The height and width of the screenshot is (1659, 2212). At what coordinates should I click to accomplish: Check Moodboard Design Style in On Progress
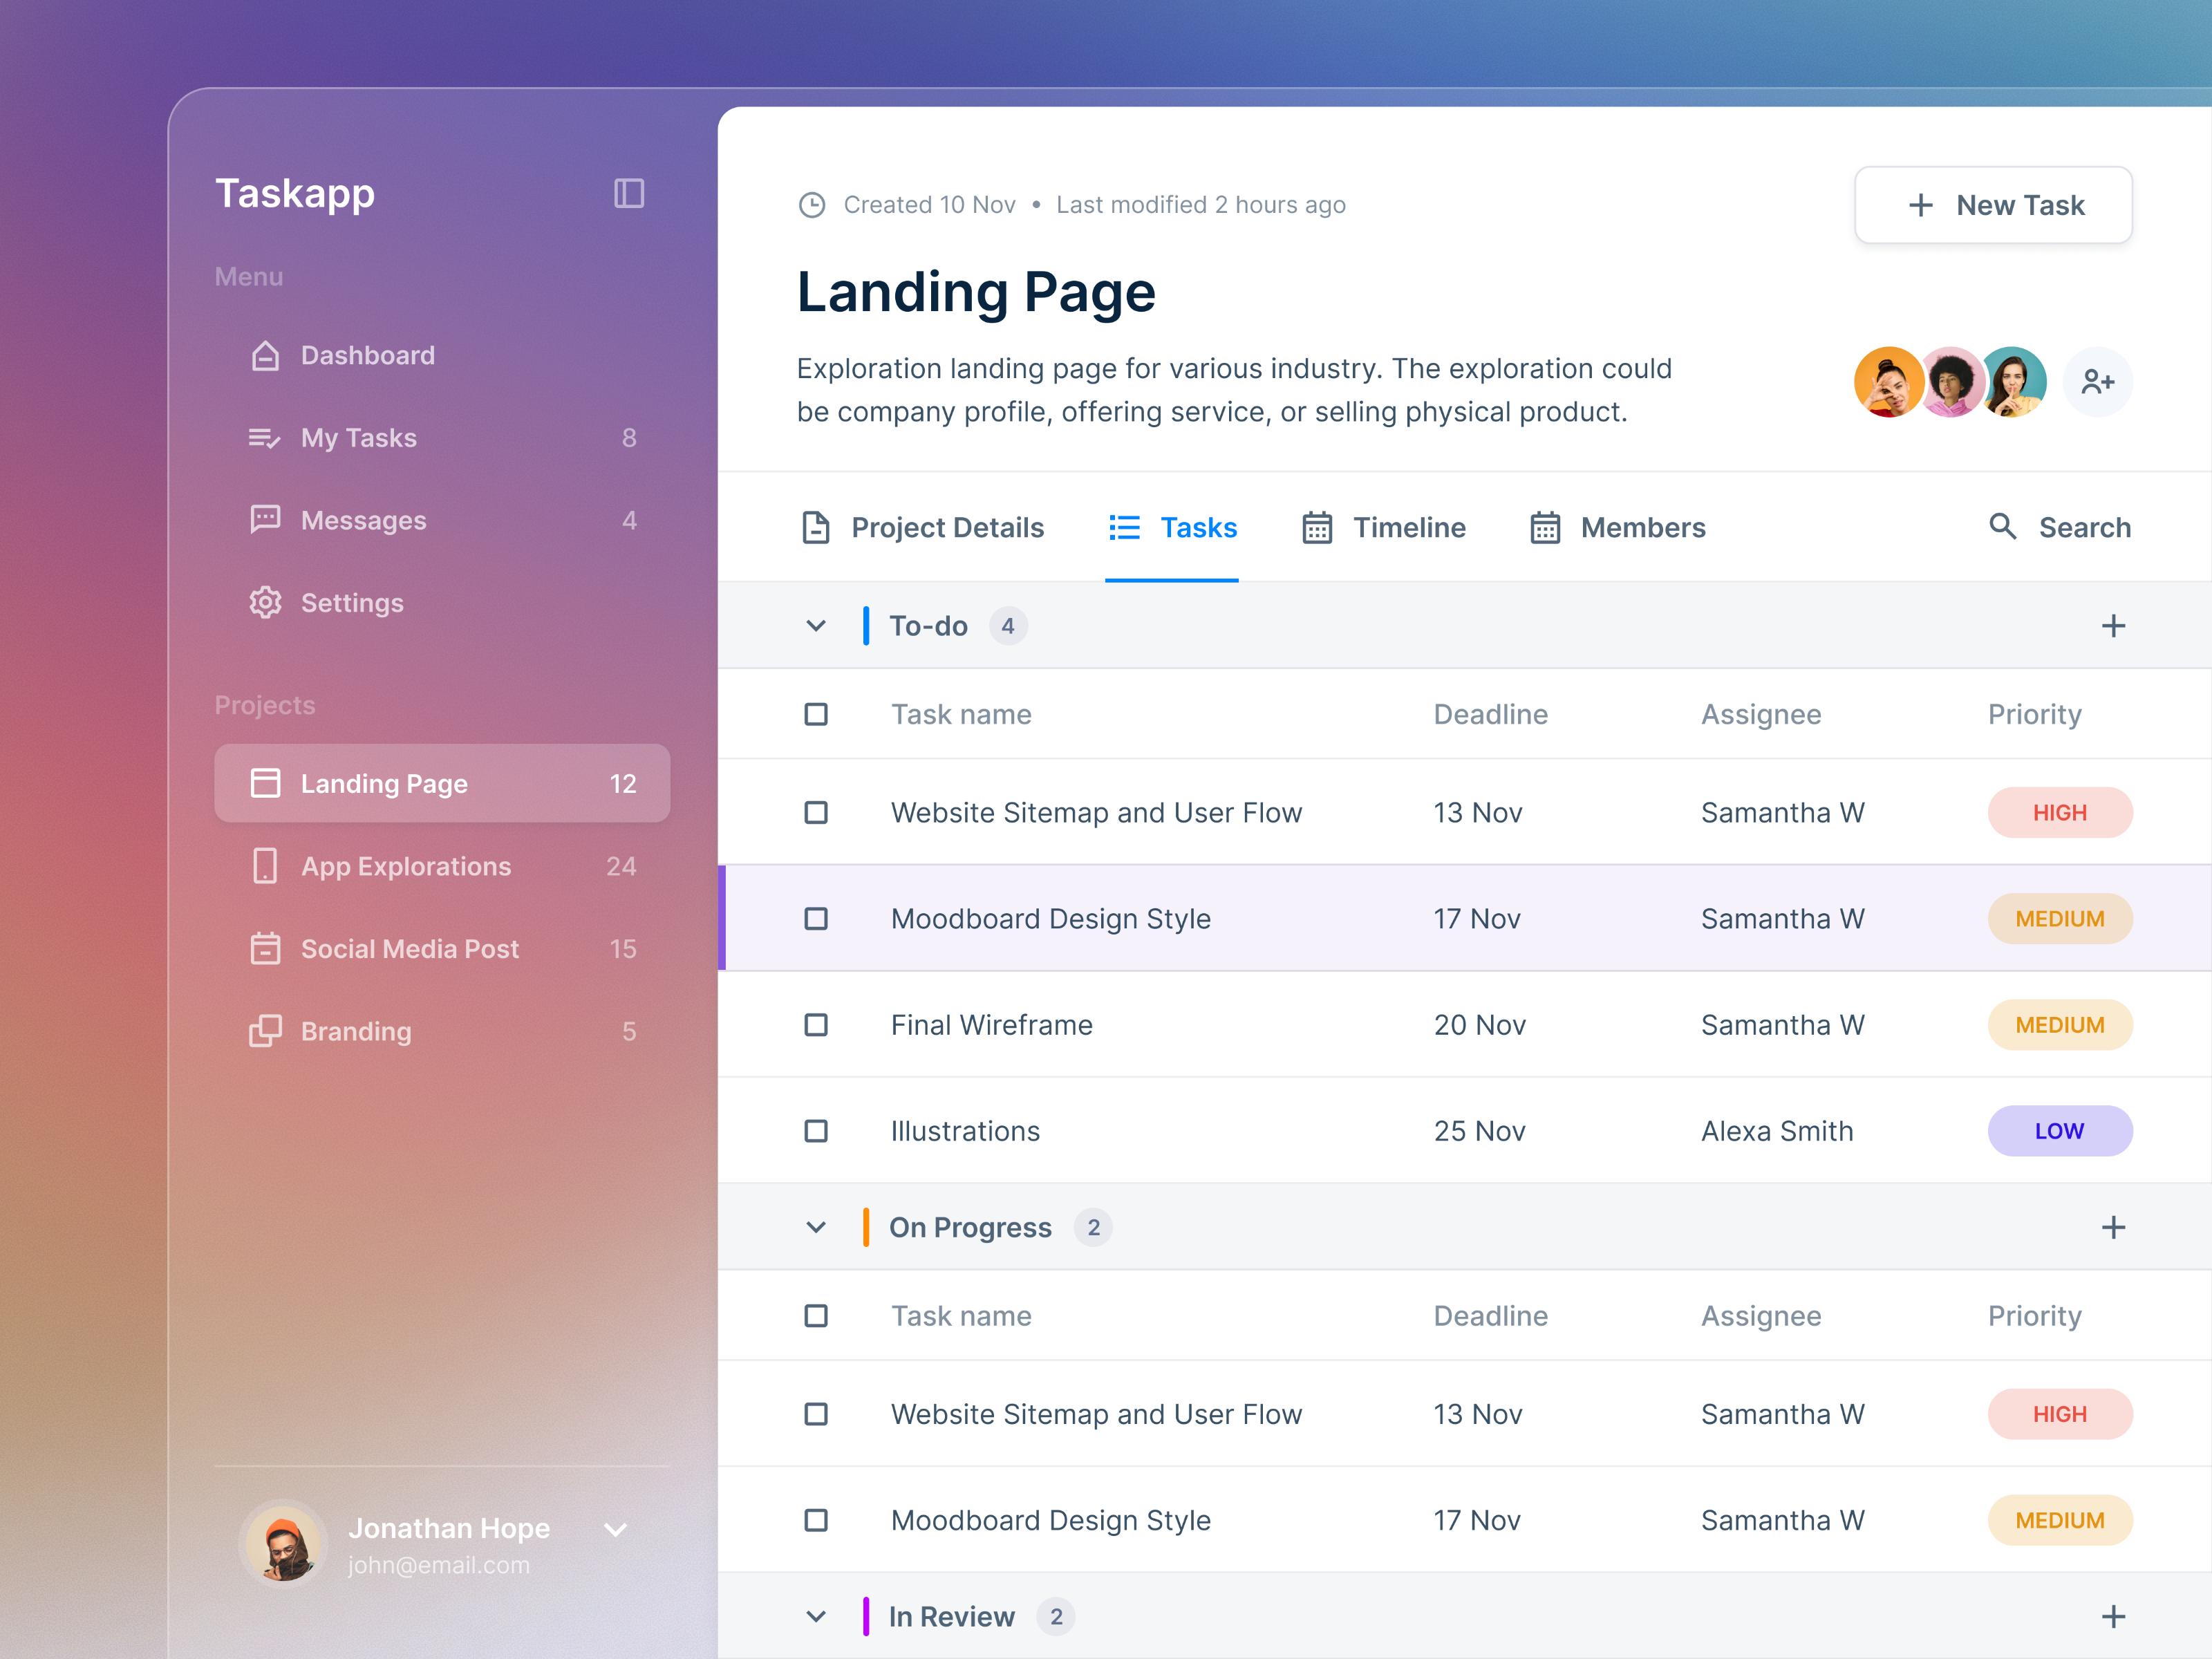click(816, 1520)
